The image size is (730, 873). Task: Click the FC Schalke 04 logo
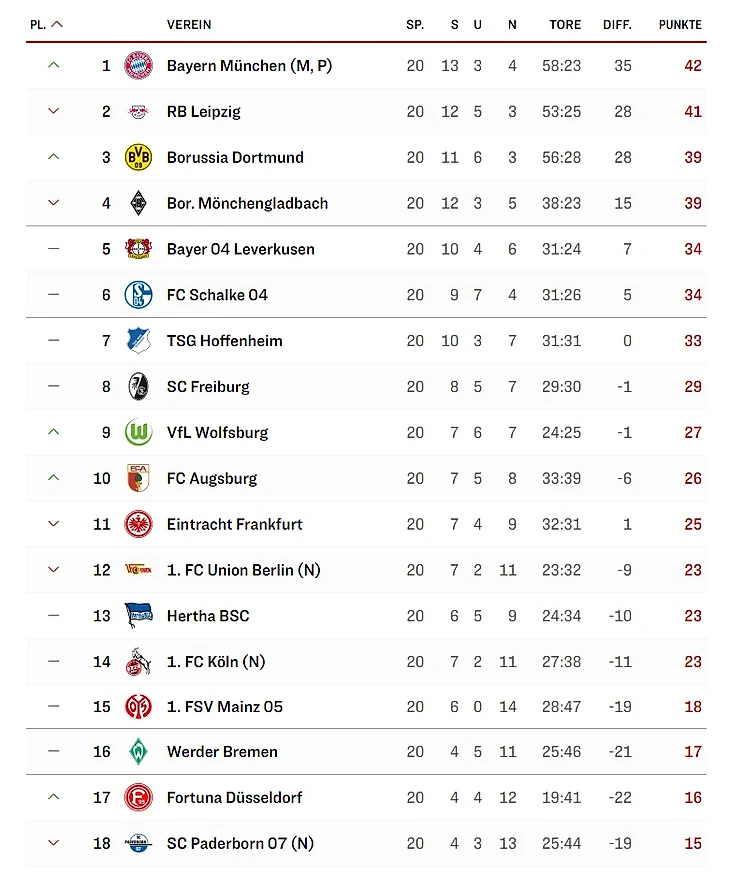pyautogui.click(x=138, y=295)
